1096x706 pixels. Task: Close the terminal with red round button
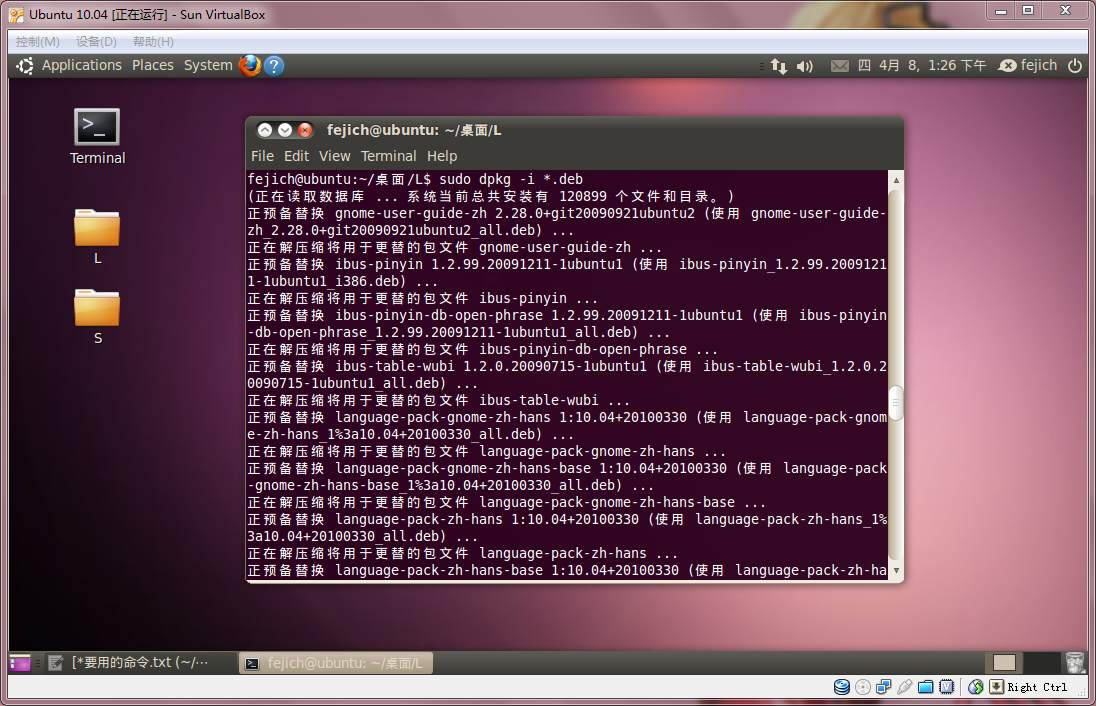click(x=305, y=130)
